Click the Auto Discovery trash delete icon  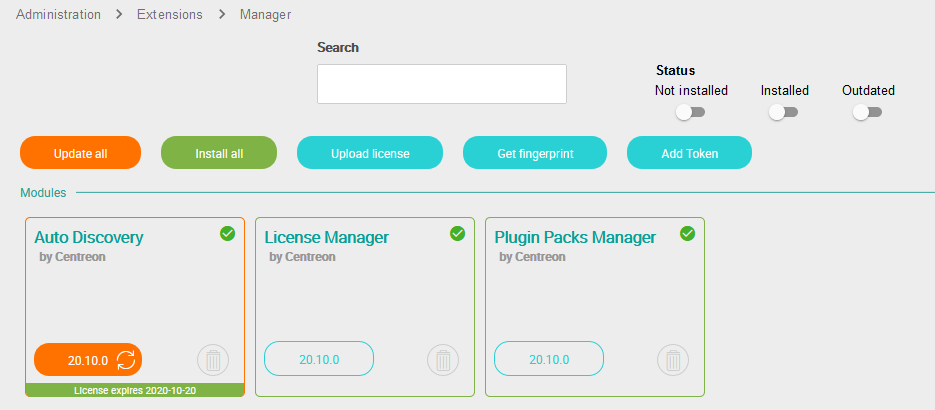(213, 359)
